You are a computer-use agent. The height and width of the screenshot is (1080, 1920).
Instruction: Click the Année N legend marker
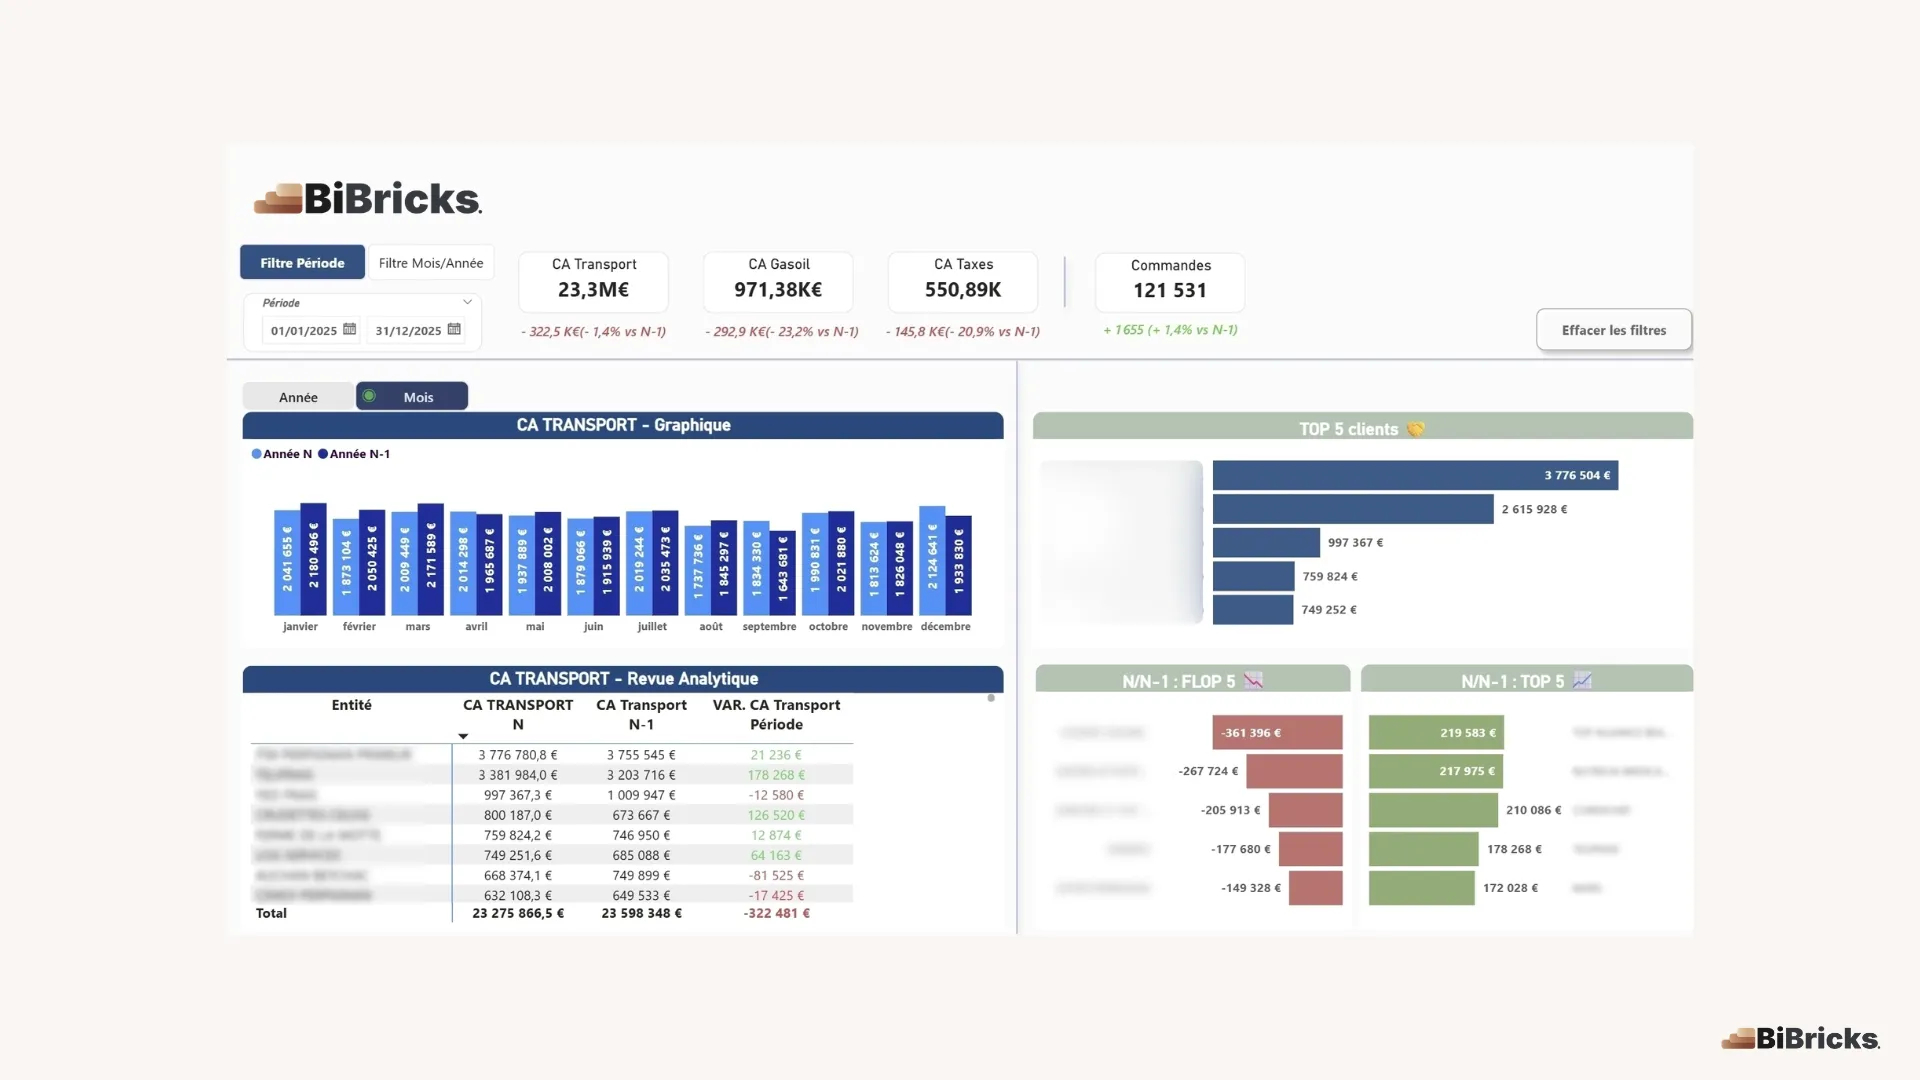(x=256, y=454)
